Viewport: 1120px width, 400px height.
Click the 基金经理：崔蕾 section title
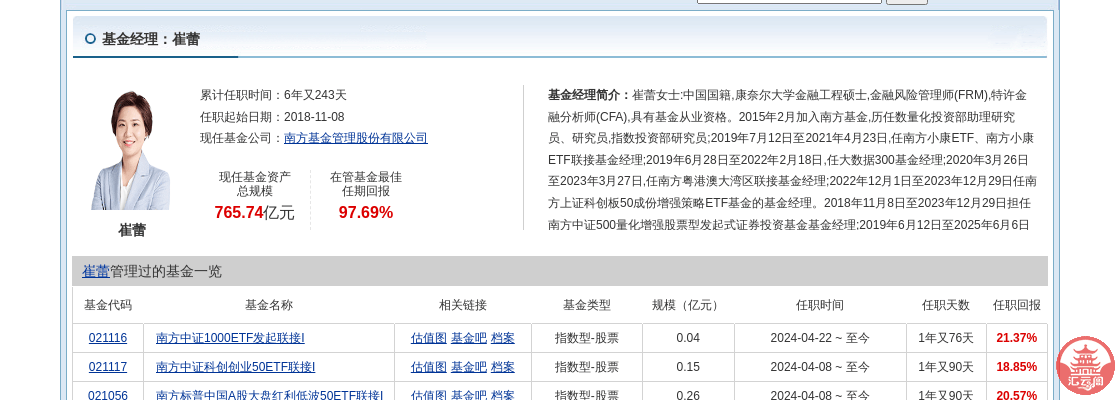tap(151, 39)
